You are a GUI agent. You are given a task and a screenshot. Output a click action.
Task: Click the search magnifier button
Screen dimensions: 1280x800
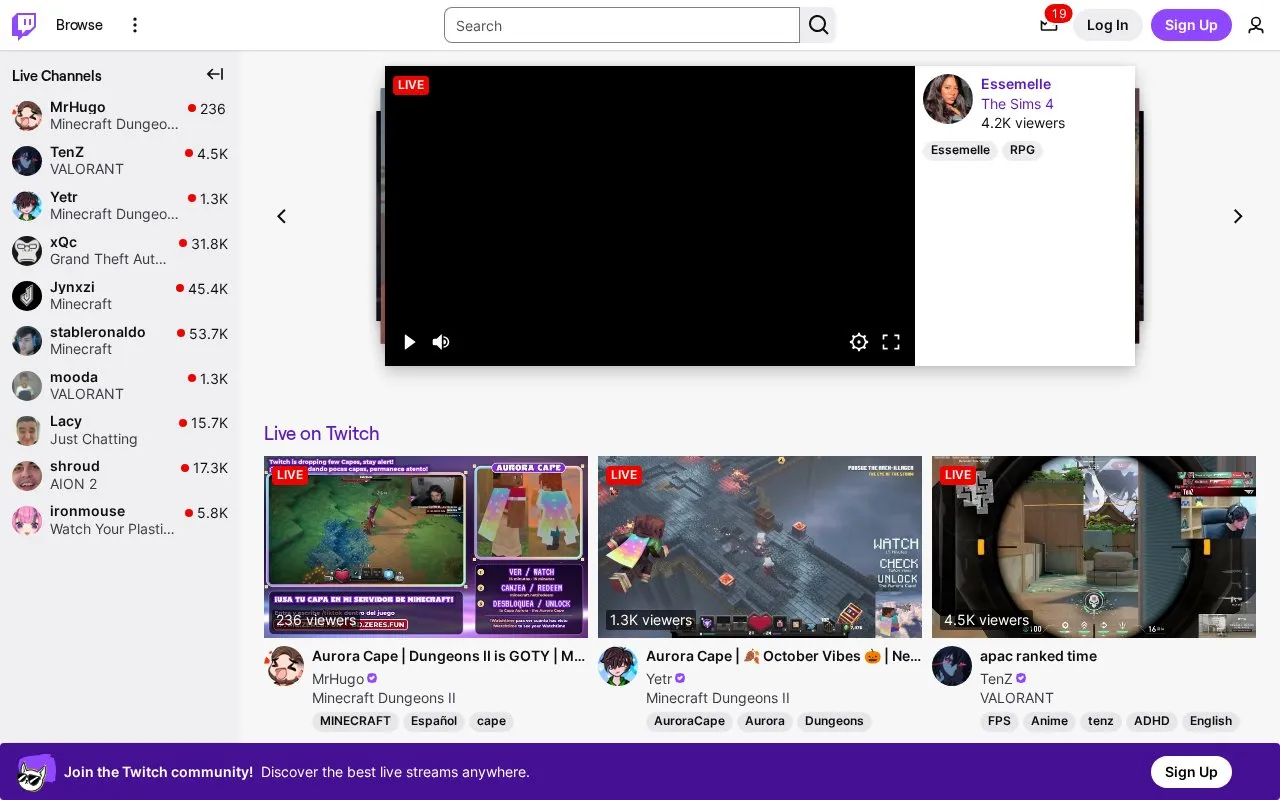[818, 25]
